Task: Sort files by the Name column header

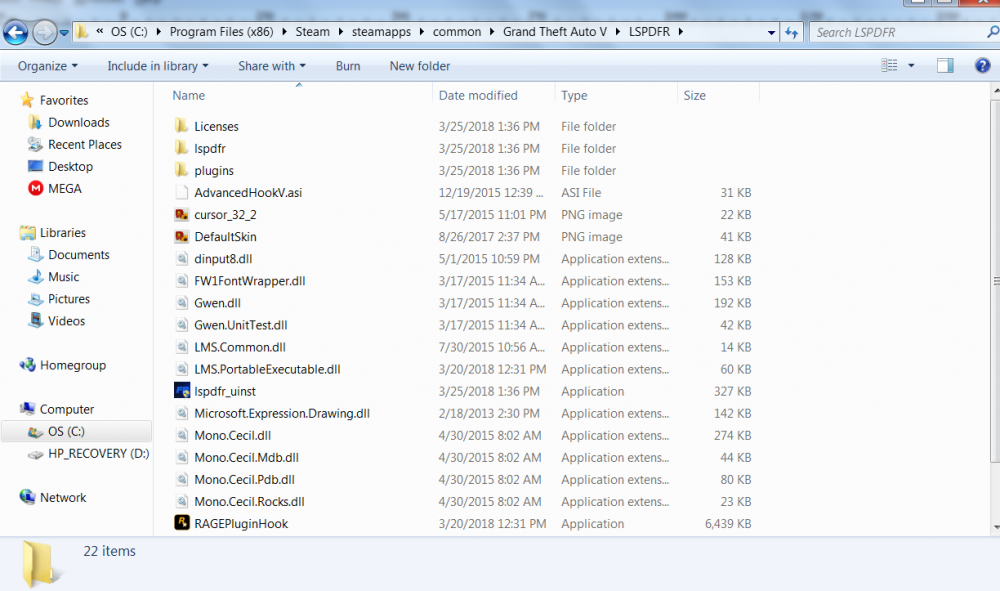Action: pos(189,96)
